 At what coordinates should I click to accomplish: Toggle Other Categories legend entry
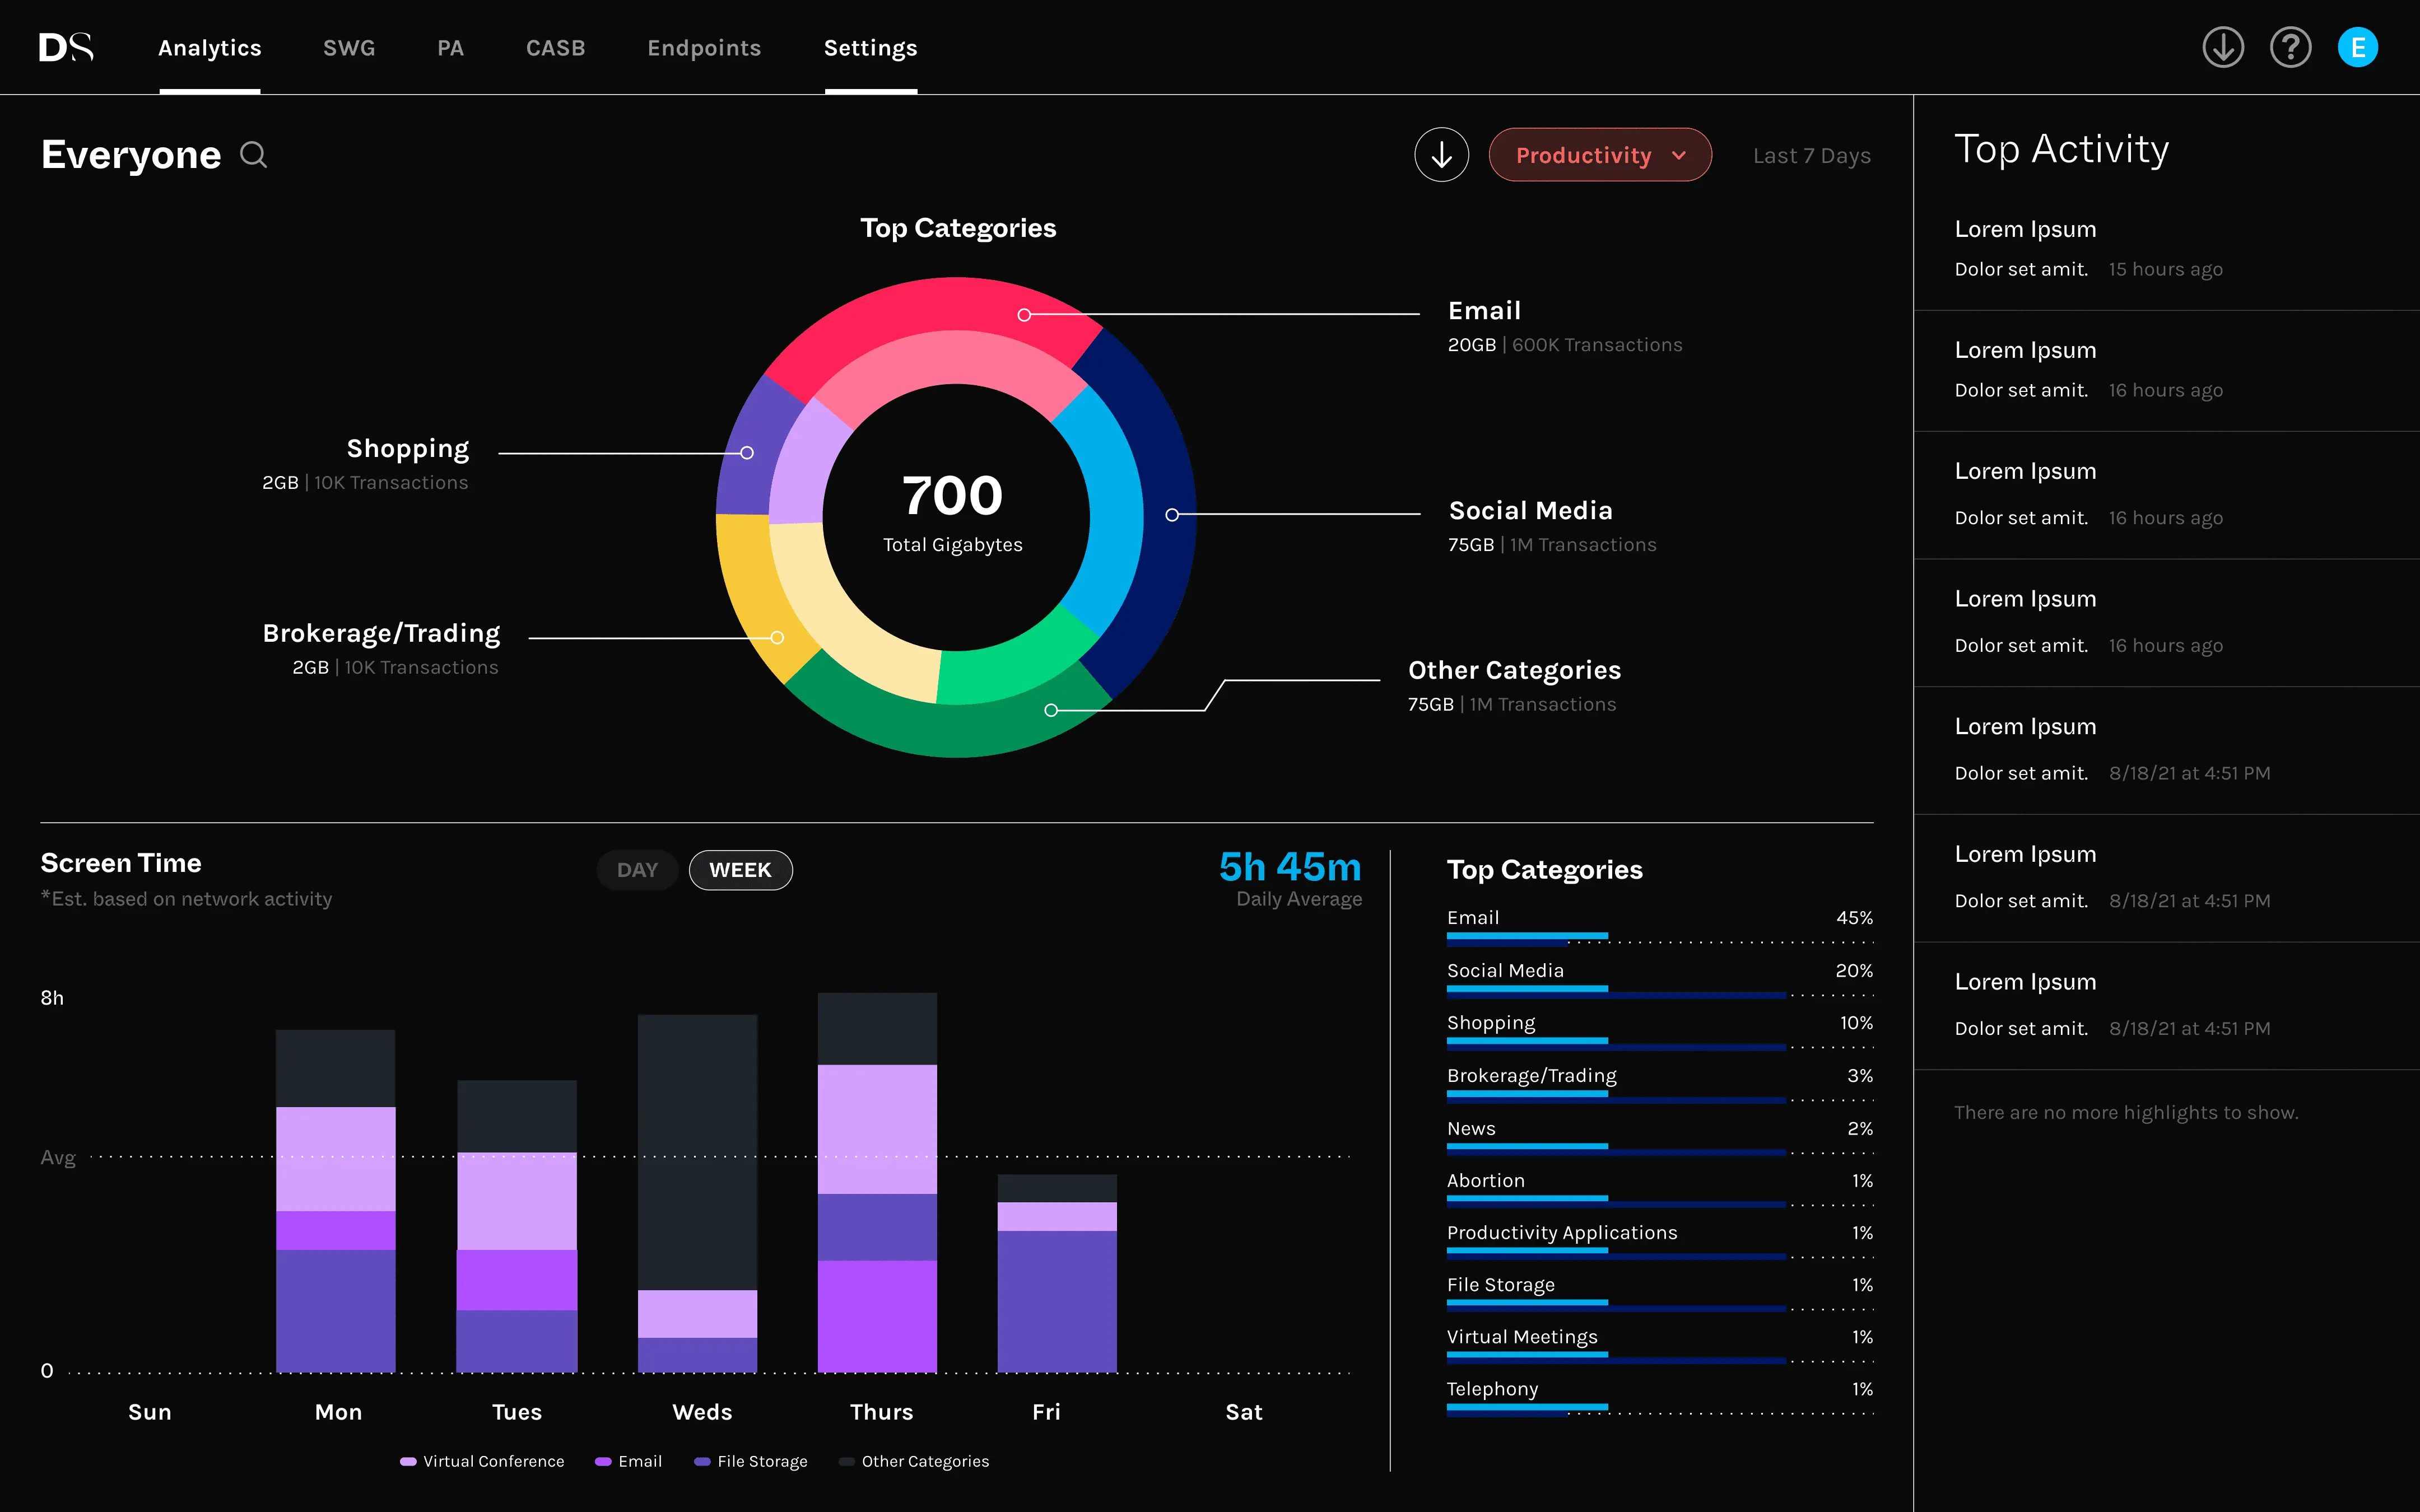coord(914,1461)
